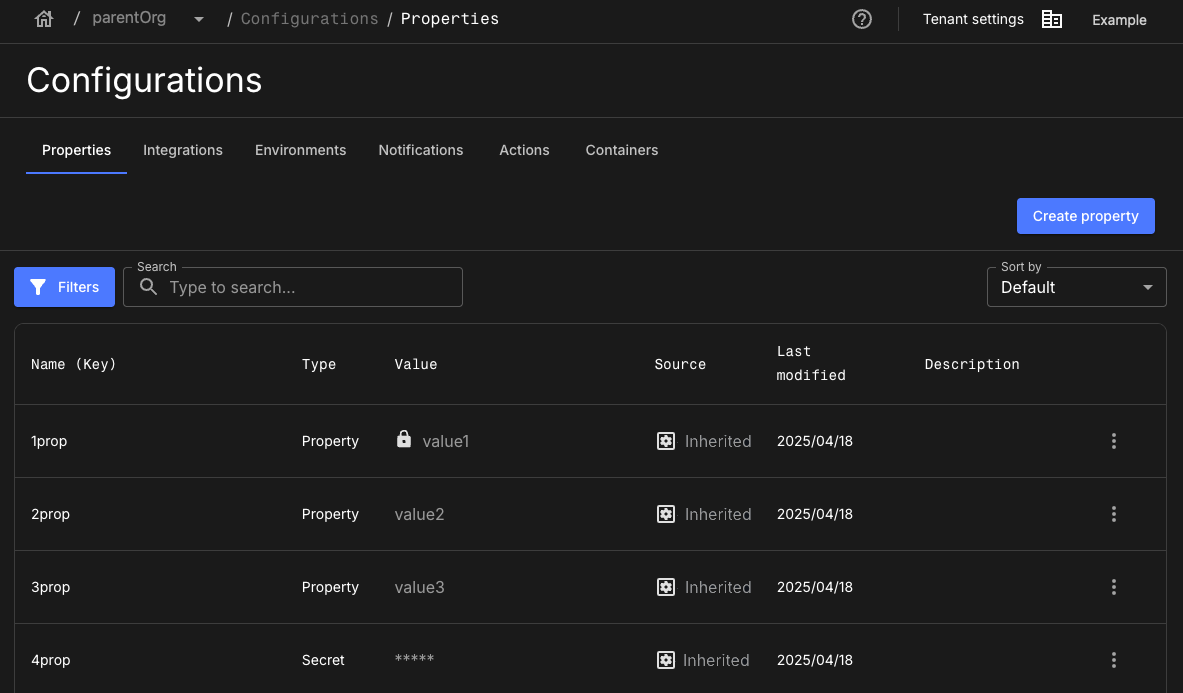Switch to the Integrations tab
The image size is (1183, 693).
pyautogui.click(x=183, y=150)
